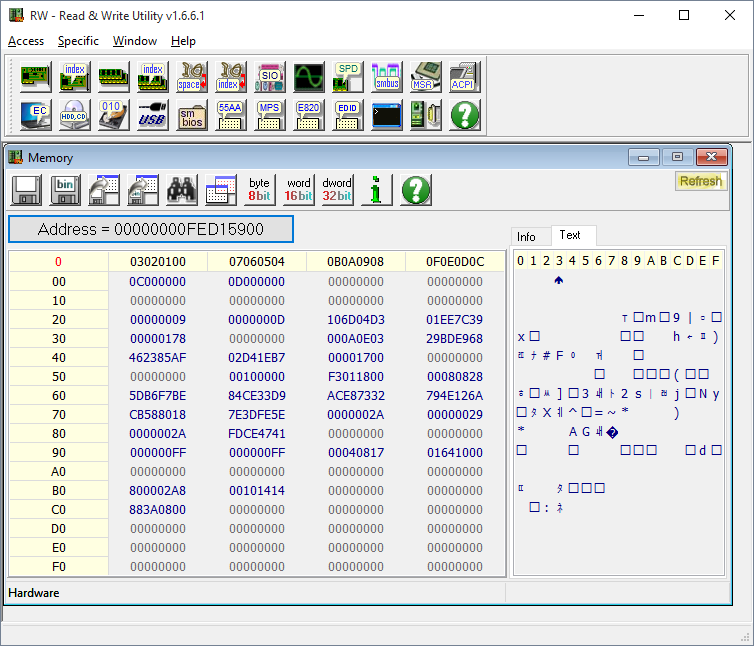Open the Embedded Controller (EC) icon

point(37,115)
